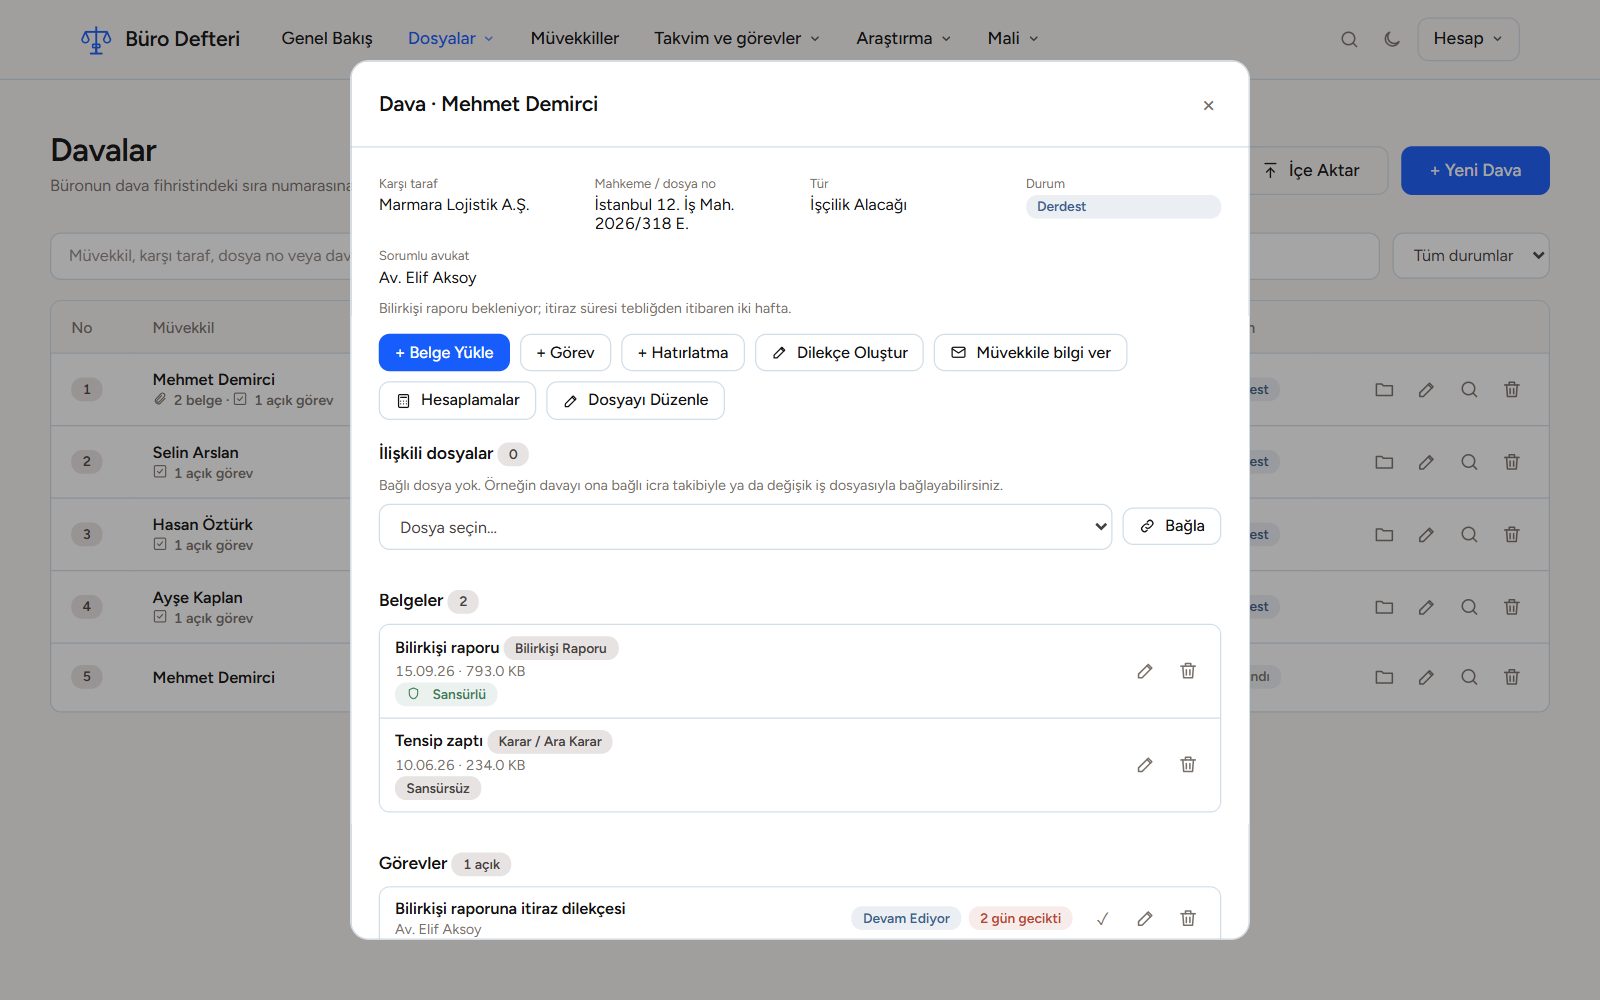Close the Dava Mehmet Demirci dialog

1208,105
